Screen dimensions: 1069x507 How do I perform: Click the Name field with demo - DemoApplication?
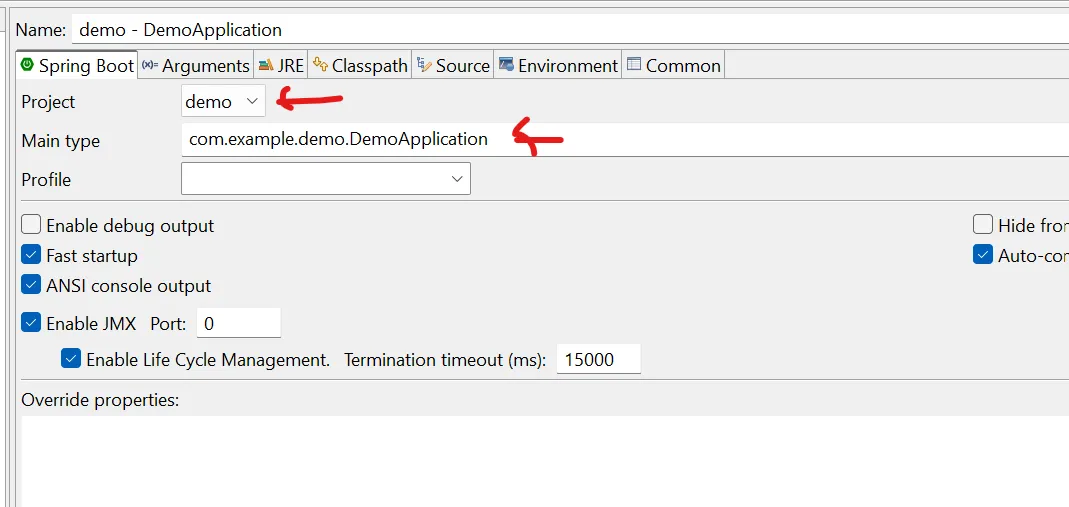[570, 30]
